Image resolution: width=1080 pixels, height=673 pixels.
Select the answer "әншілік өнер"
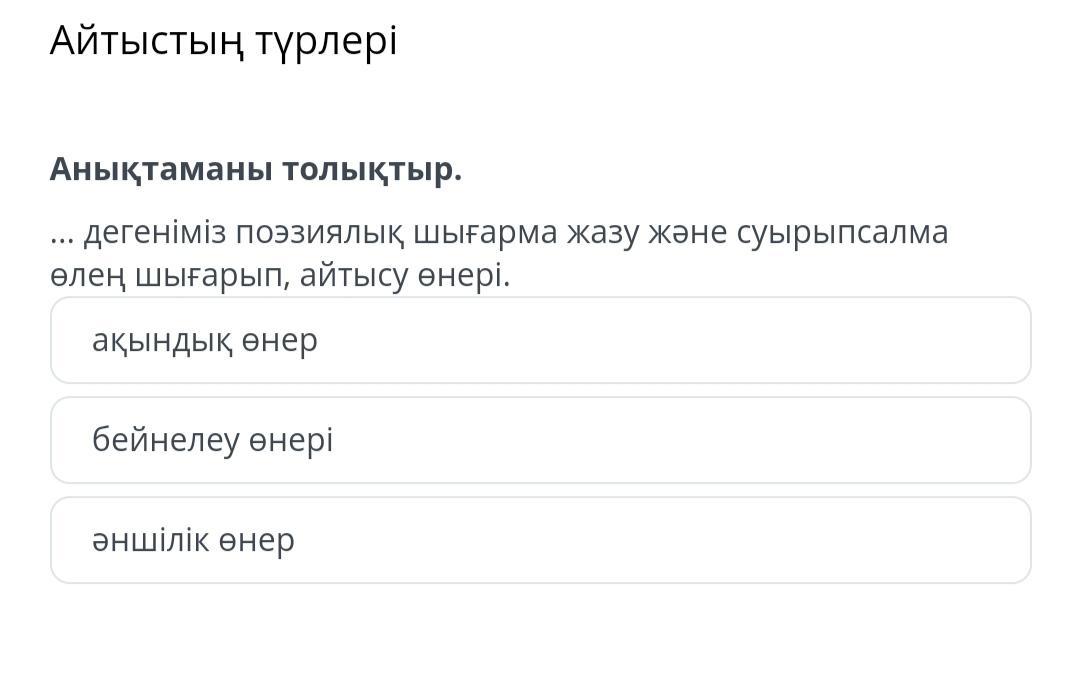[540, 540]
